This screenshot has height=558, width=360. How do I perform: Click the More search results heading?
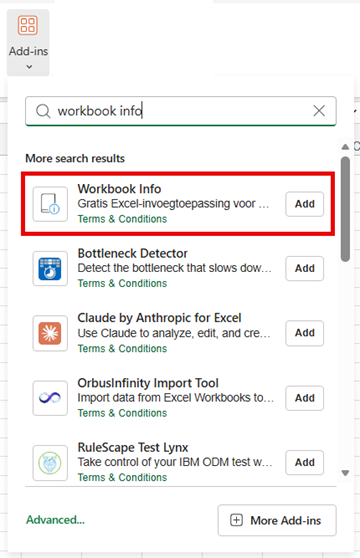75,158
